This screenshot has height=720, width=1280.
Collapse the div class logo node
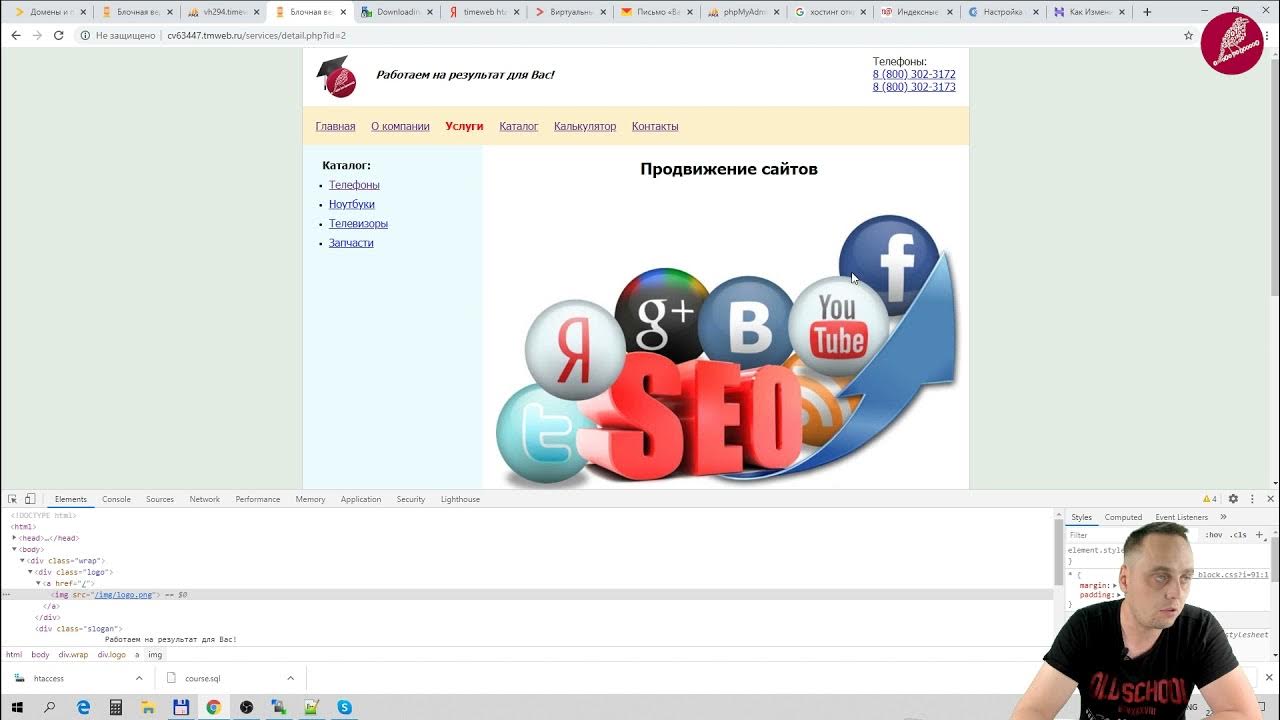31,572
